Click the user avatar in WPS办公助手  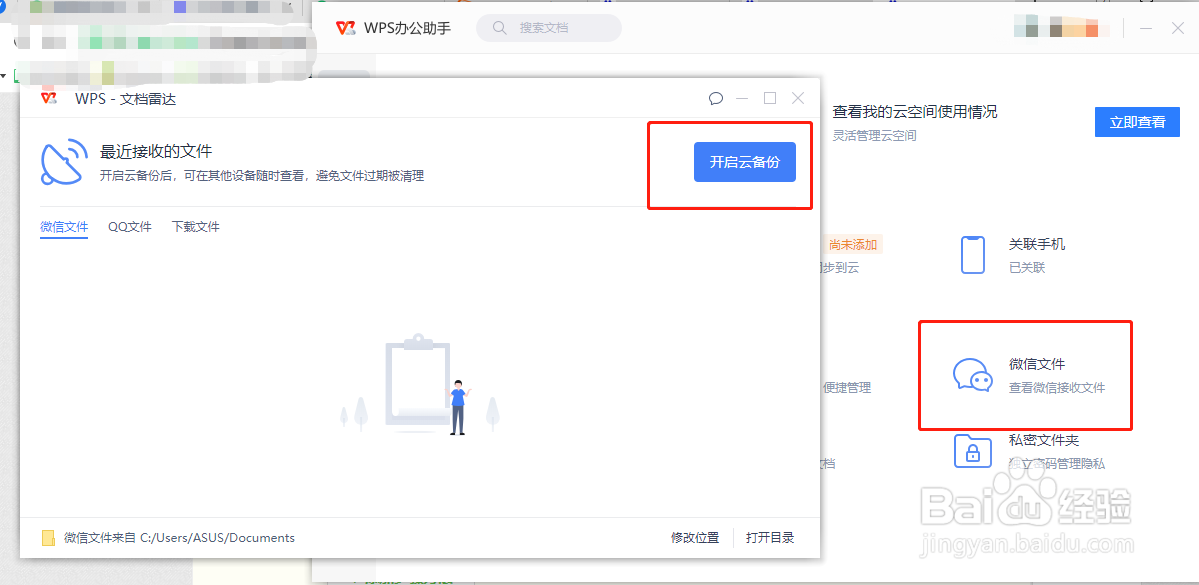[x=1061, y=28]
